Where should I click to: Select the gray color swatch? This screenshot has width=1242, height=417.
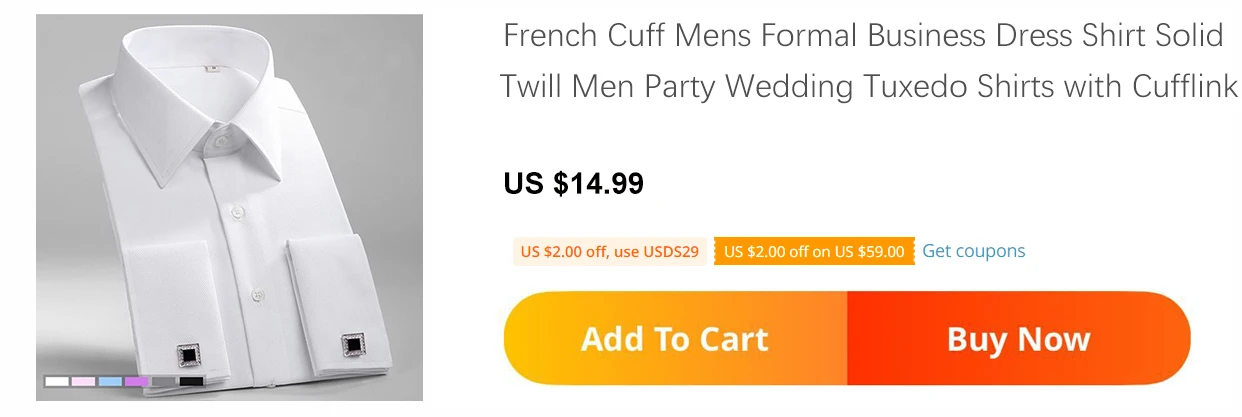click(163, 381)
